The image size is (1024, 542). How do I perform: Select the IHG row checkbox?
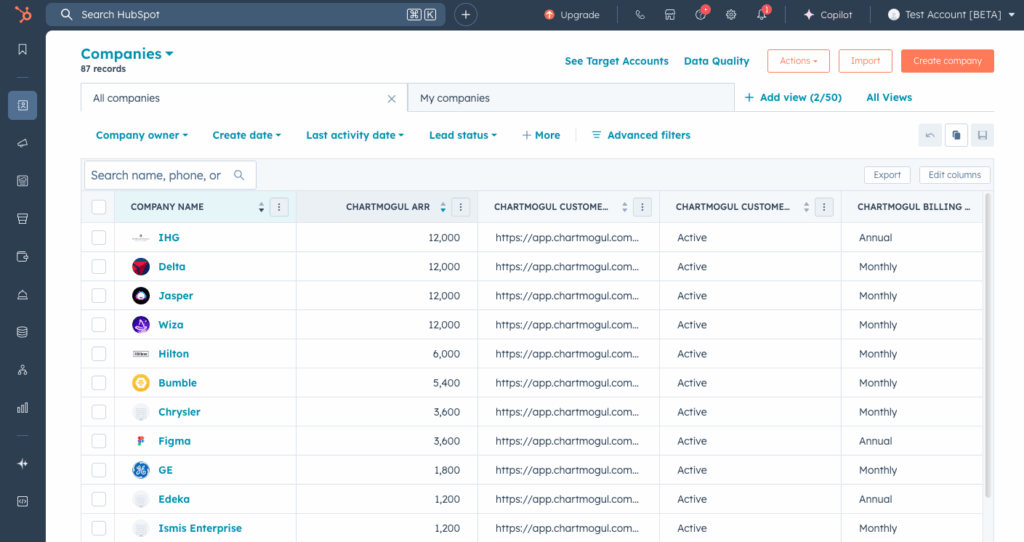pos(99,238)
